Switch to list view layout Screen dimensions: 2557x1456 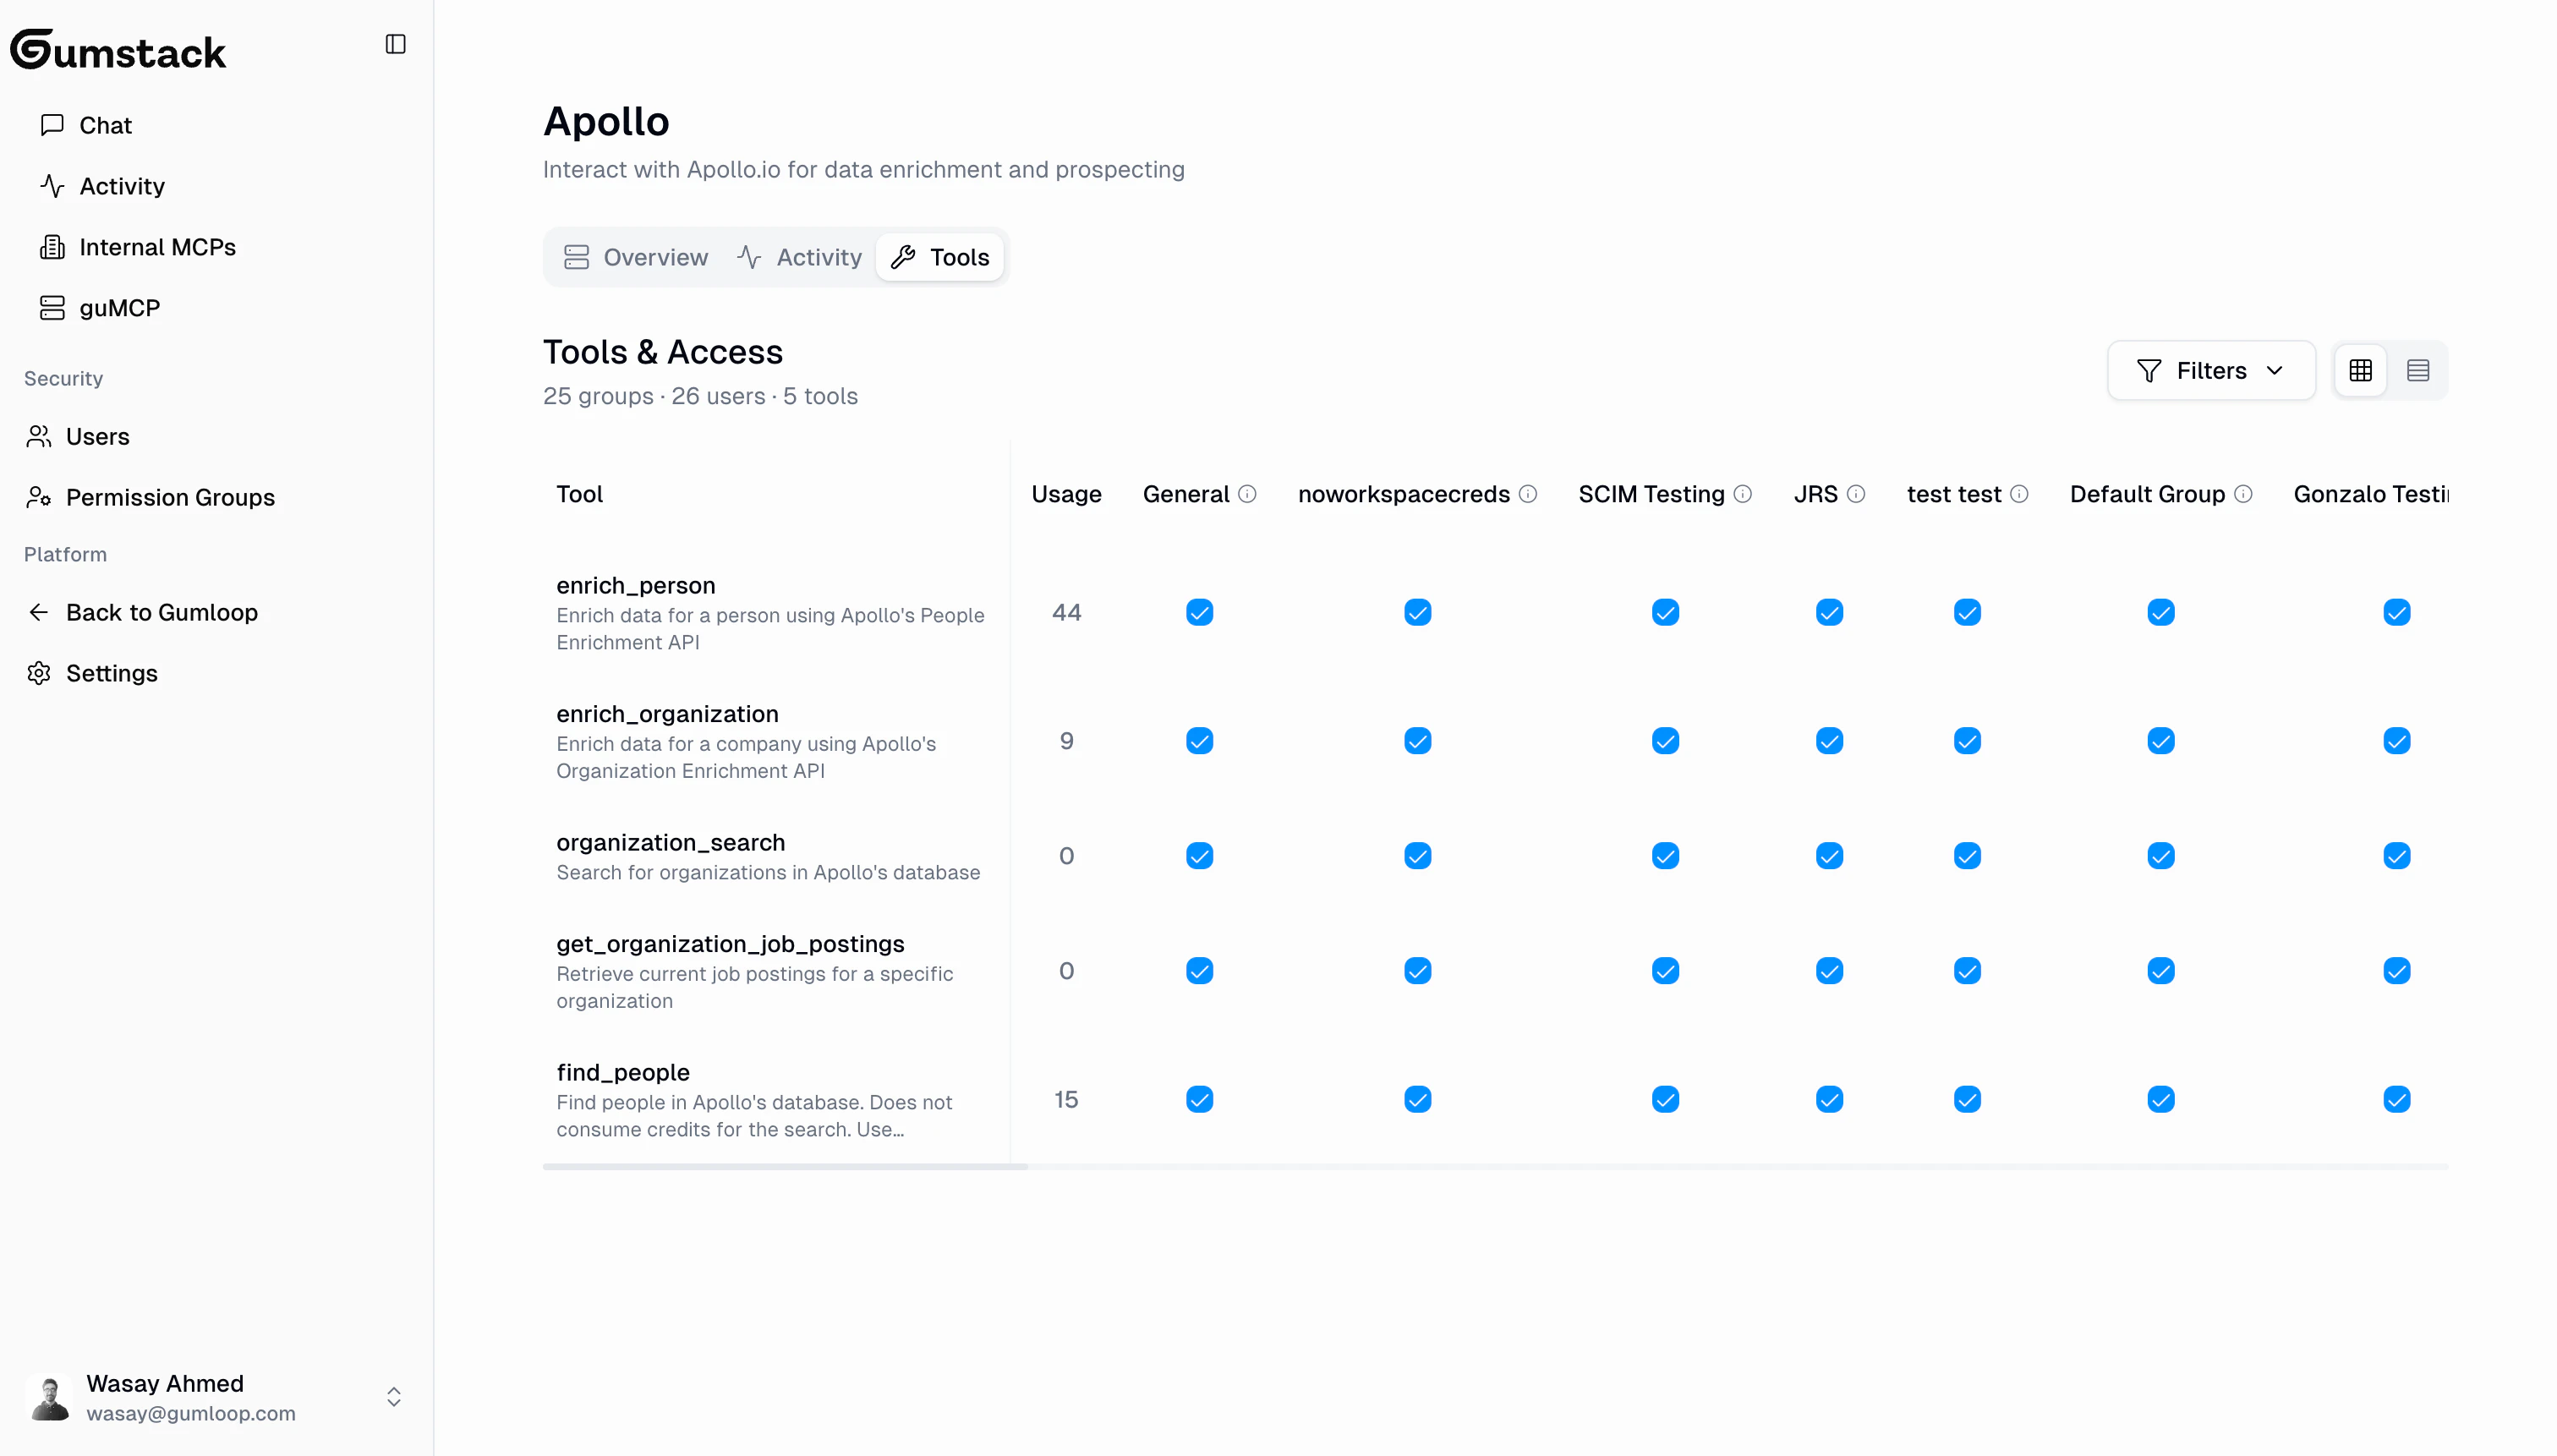[2419, 370]
